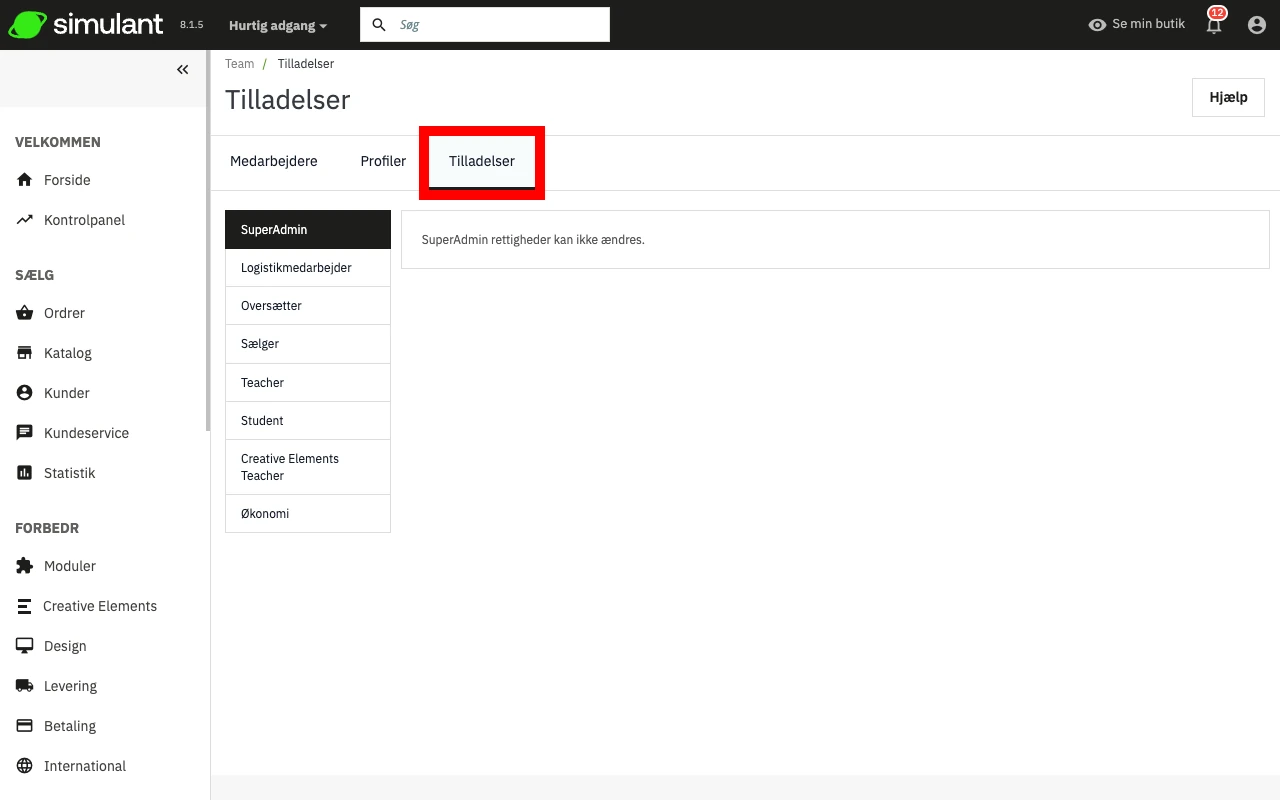Click the Statistik chart icon
This screenshot has height=800, width=1280.
(x=25, y=473)
